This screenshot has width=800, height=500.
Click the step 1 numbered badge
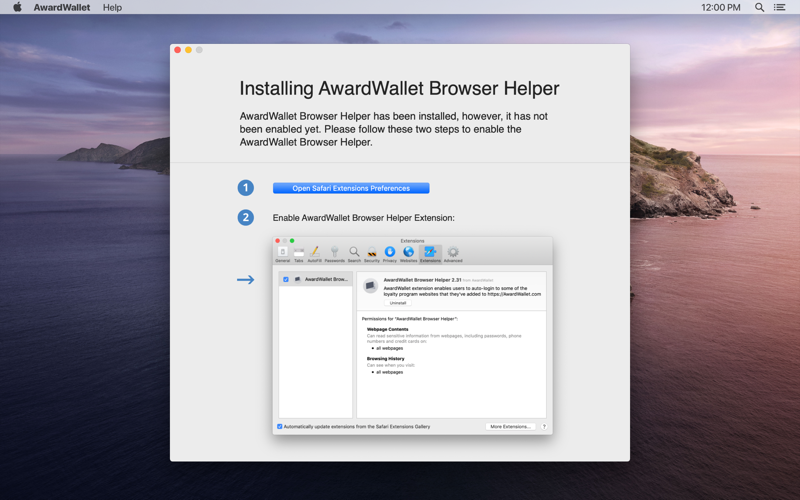[245, 188]
